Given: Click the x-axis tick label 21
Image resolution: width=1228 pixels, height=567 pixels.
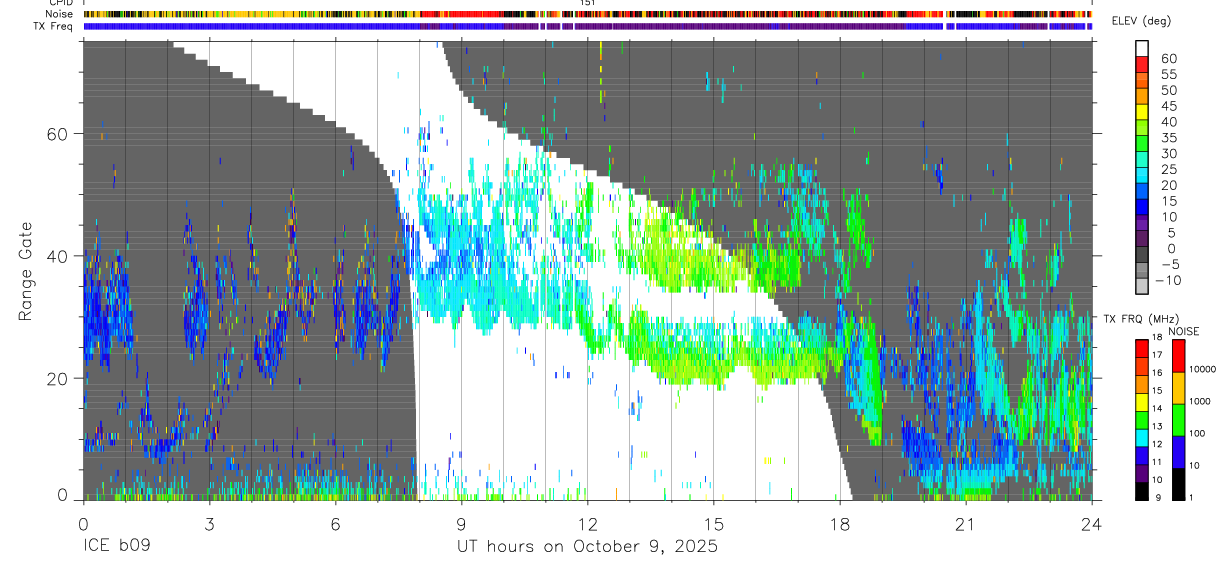Looking at the screenshot, I should pyautogui.click(x=966, y=524).
